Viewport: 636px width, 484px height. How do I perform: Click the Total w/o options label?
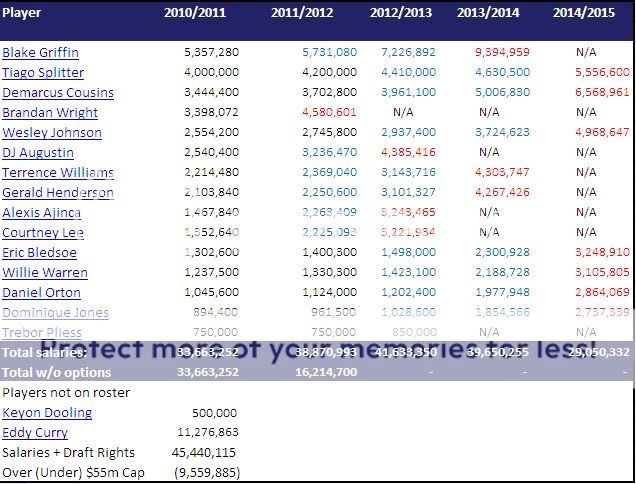56,372
